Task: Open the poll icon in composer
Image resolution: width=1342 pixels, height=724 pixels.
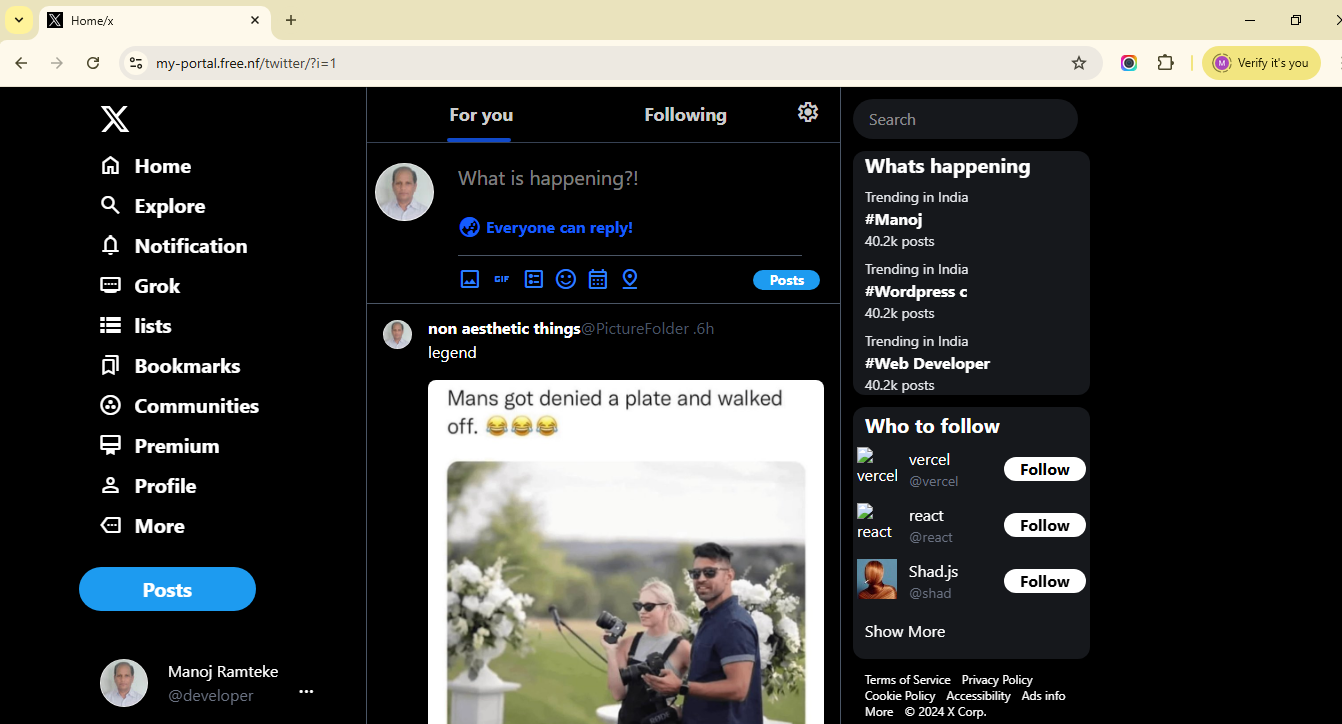Action: pos(534,279)
